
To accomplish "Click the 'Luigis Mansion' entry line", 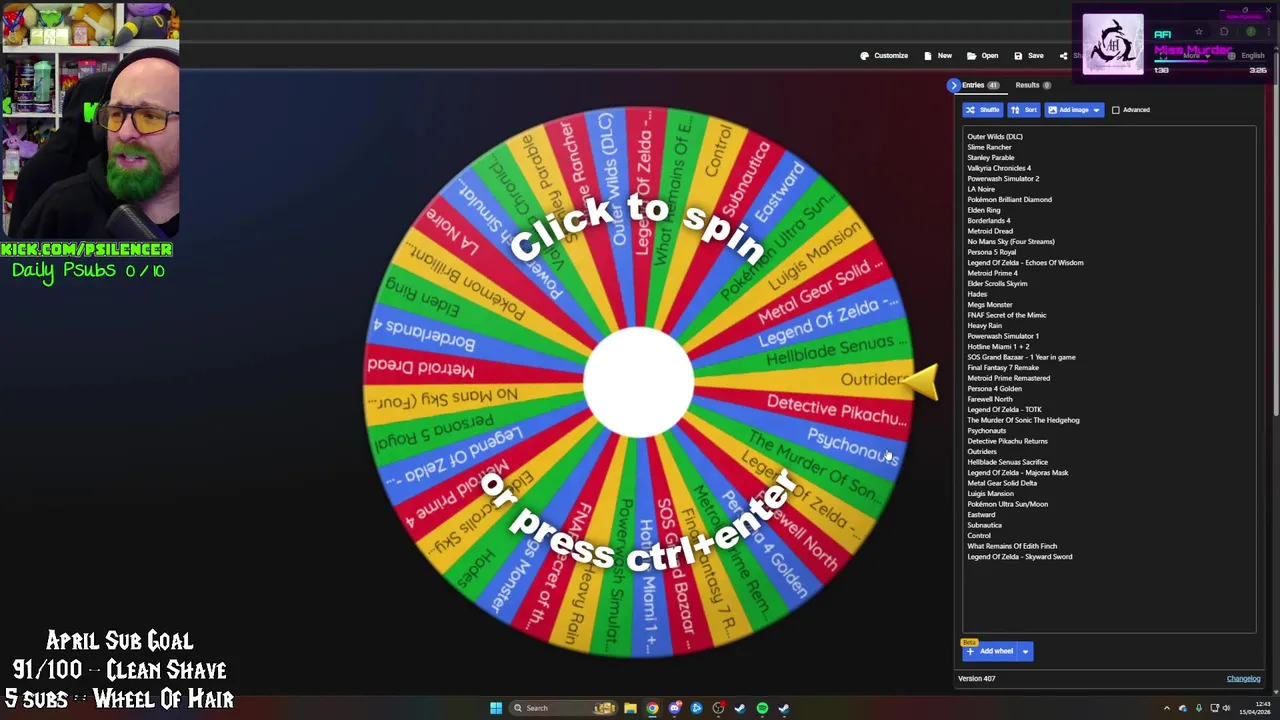I will pos(990,494).
